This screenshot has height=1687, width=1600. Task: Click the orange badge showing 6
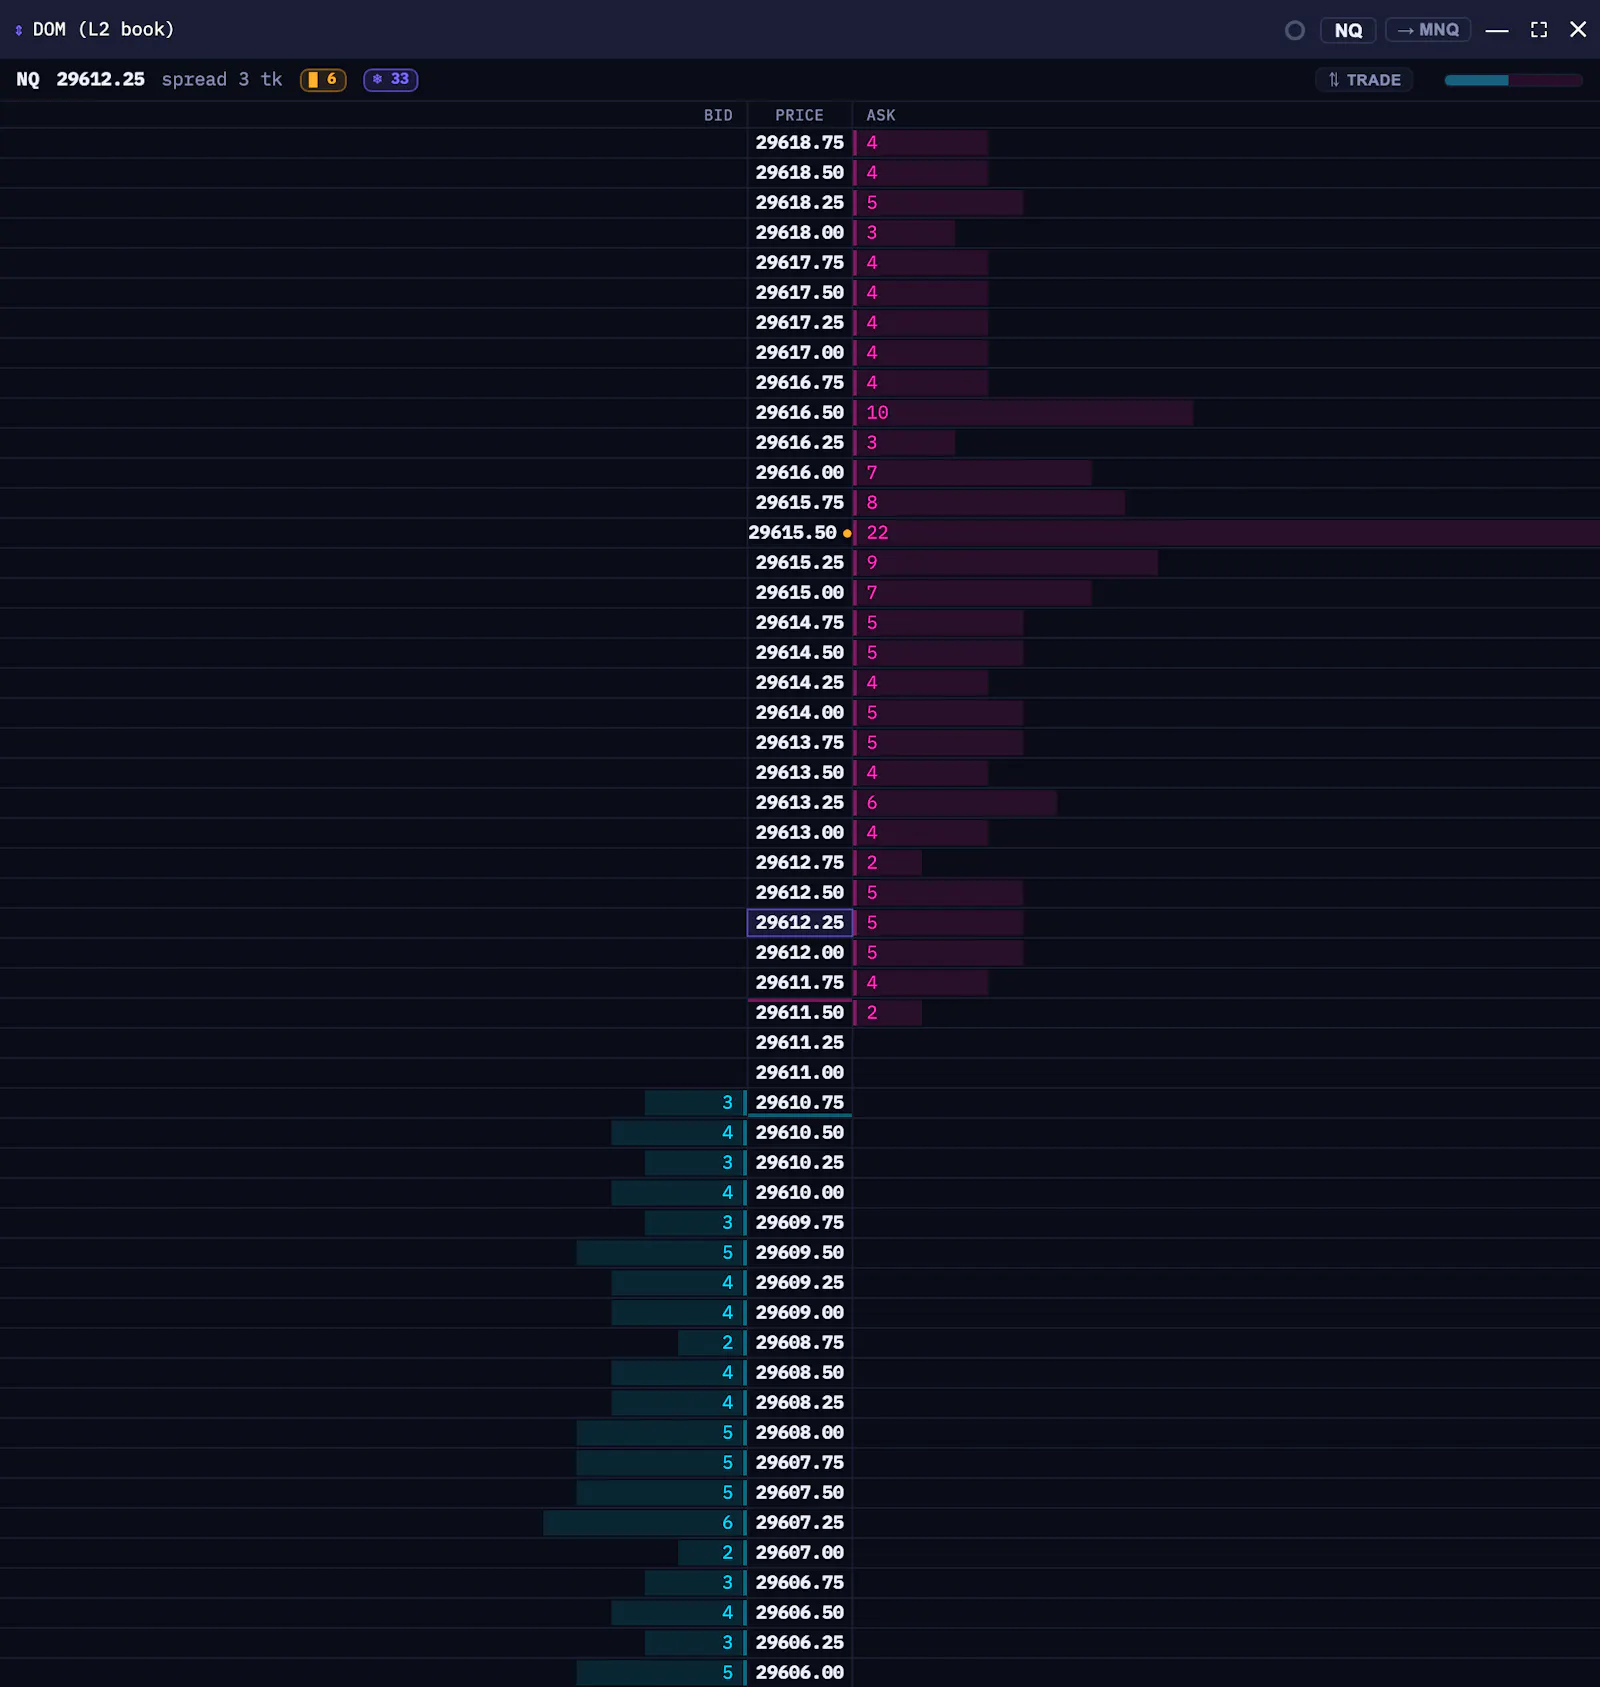coord(323,79)
